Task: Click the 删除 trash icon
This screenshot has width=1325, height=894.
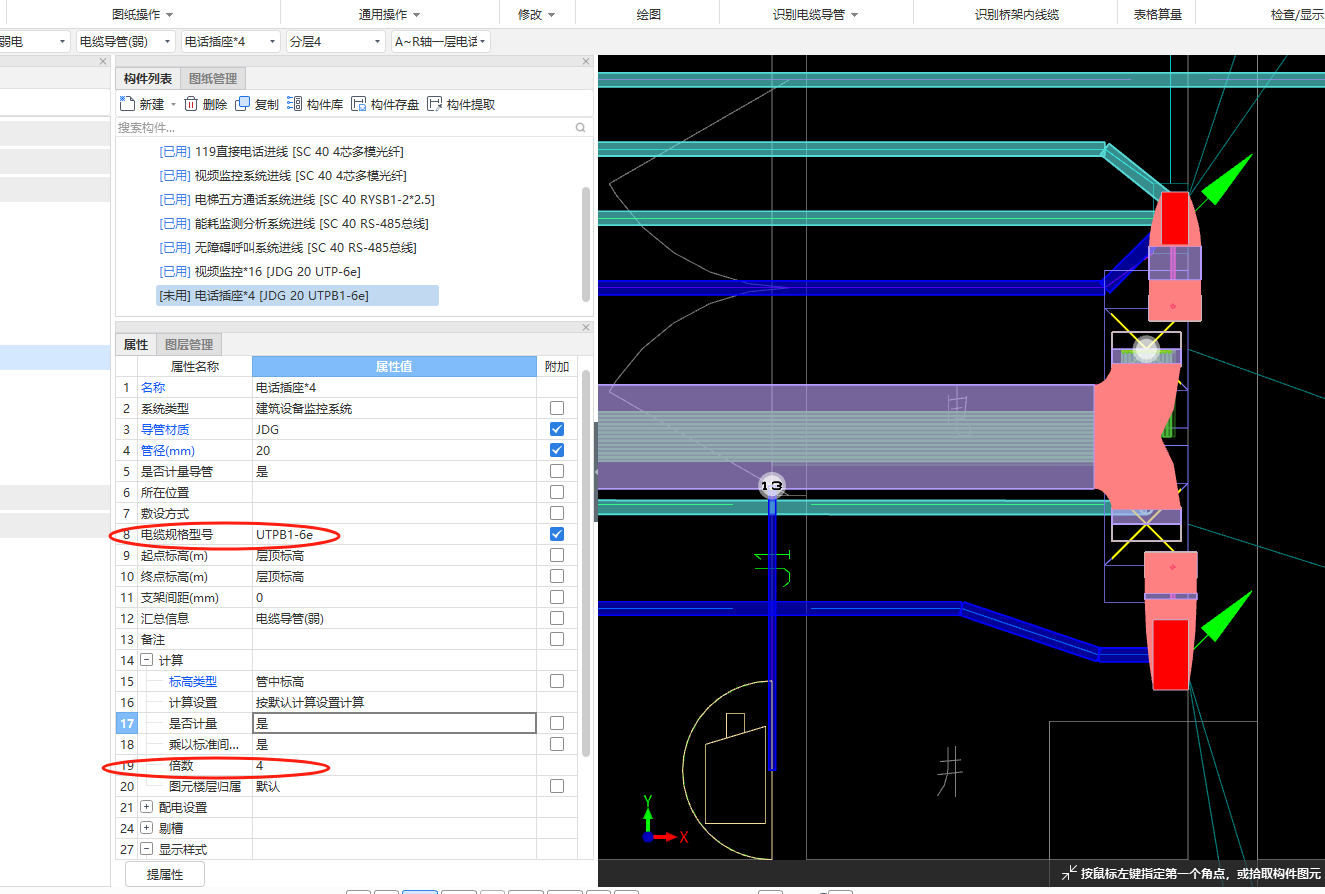Action: 191,104
